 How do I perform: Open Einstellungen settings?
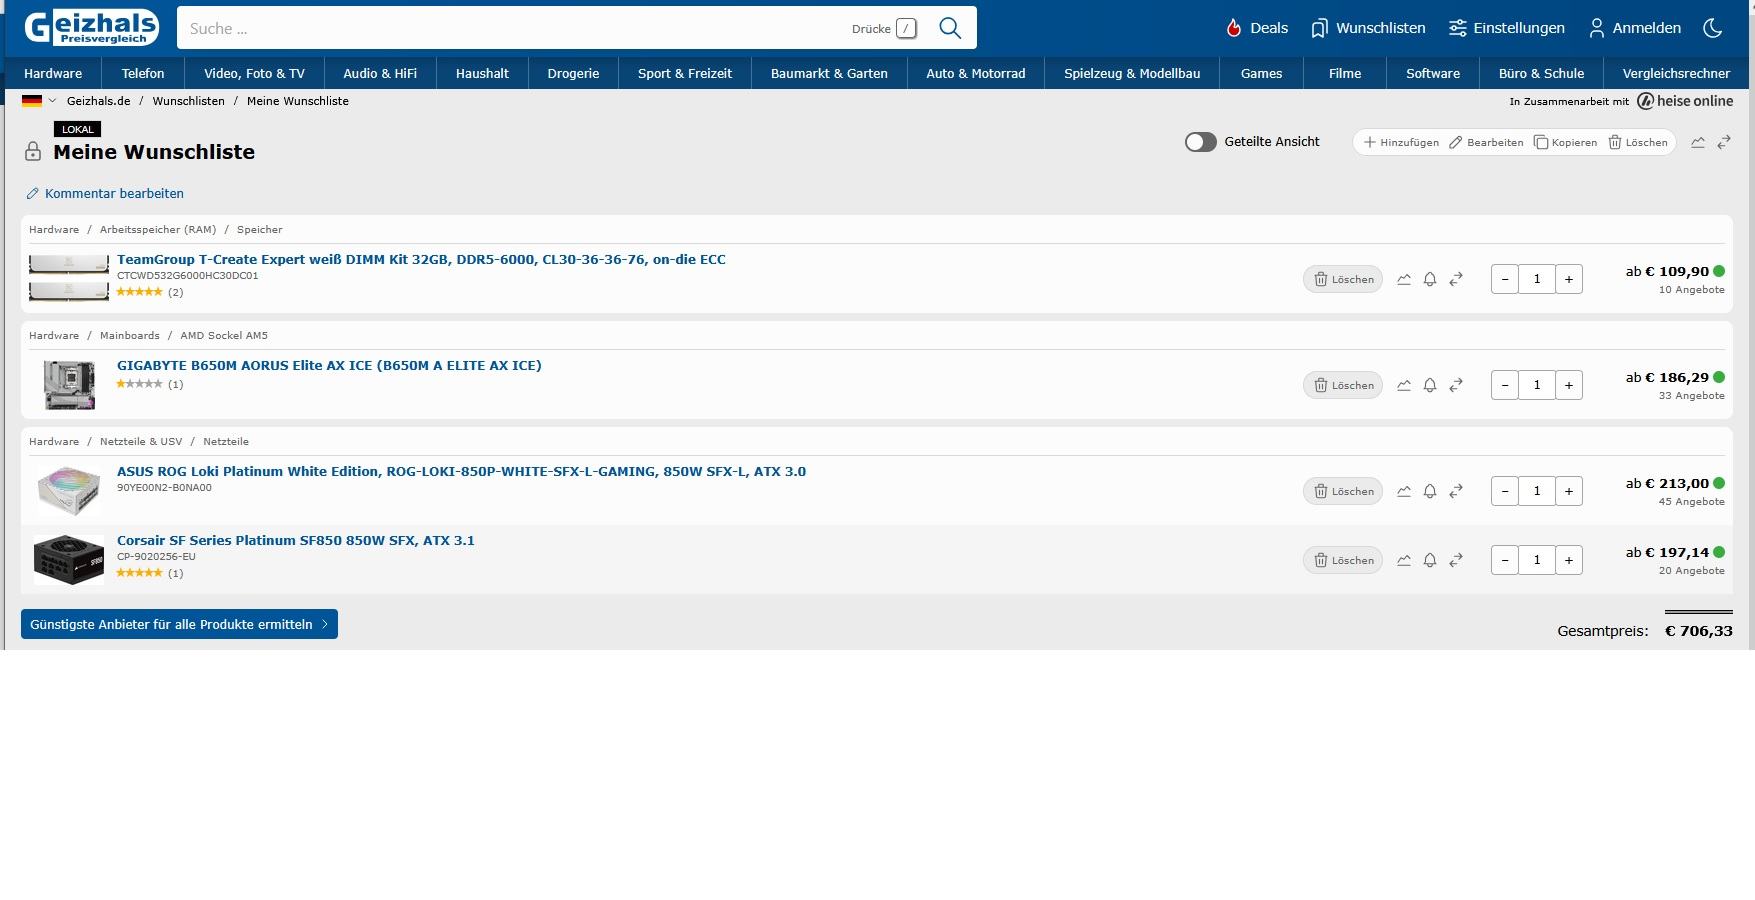[x=1507, y=28]
